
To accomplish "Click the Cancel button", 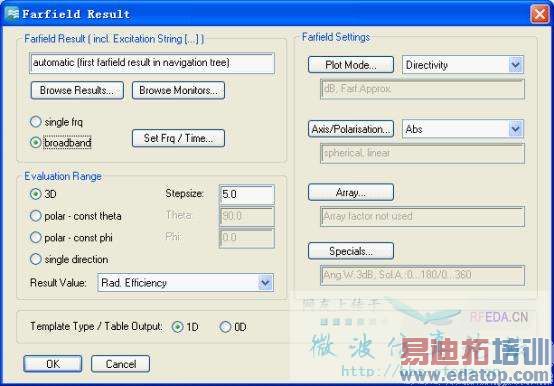I will click(120, 364).
